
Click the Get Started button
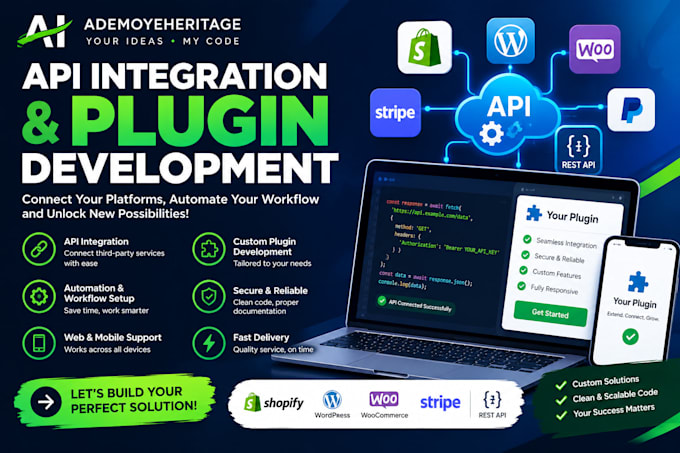[550, 313]
